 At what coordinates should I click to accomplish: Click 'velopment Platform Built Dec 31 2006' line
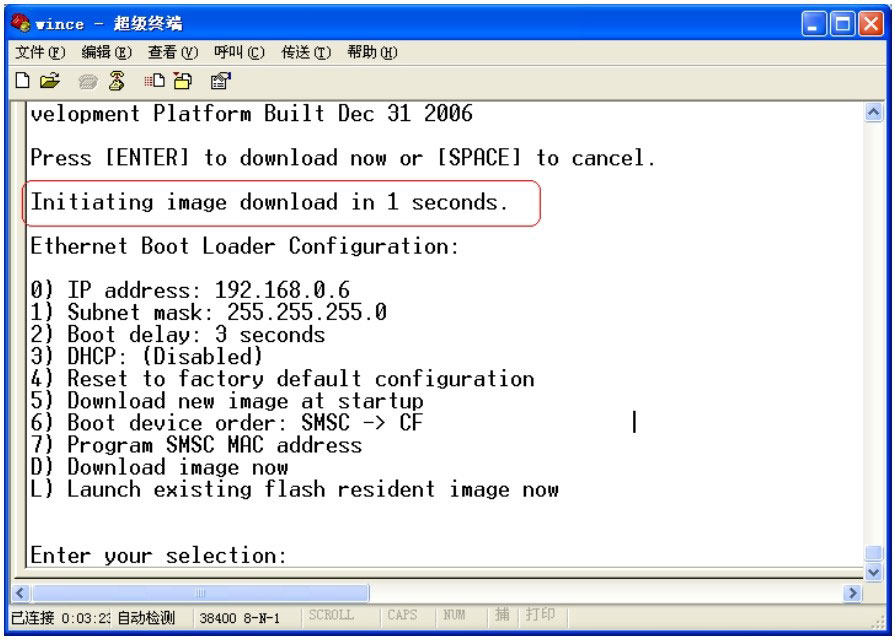251,114
